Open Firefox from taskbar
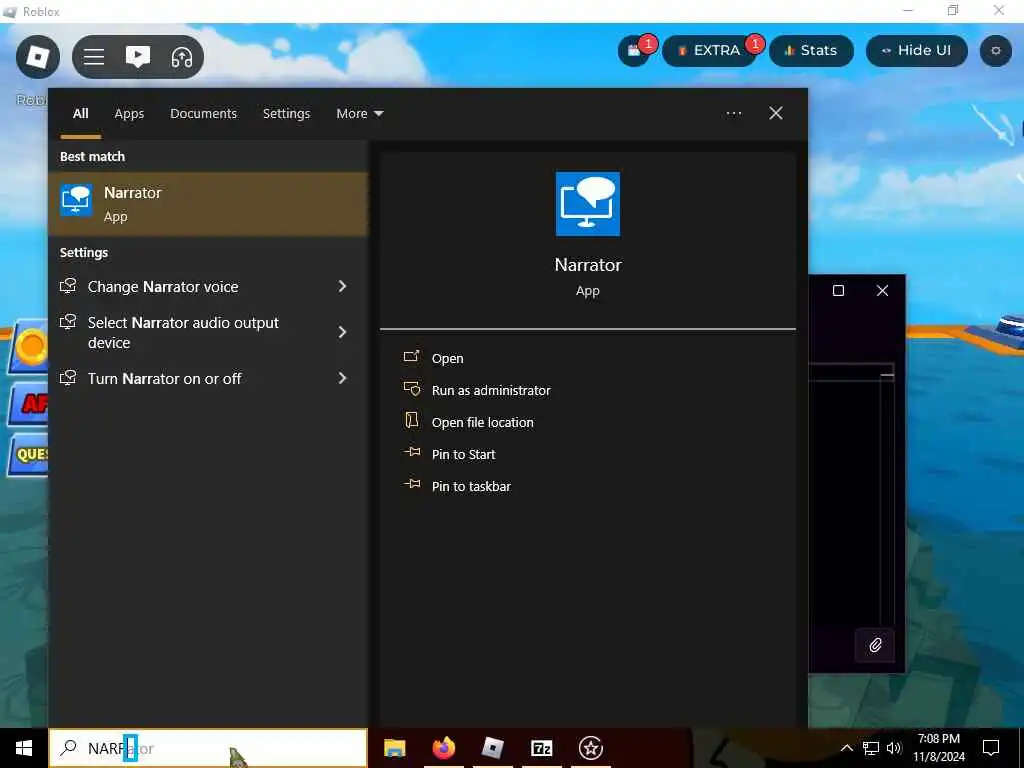The height and width of the screenshot is (768, 1024). [x=443, y=748]
